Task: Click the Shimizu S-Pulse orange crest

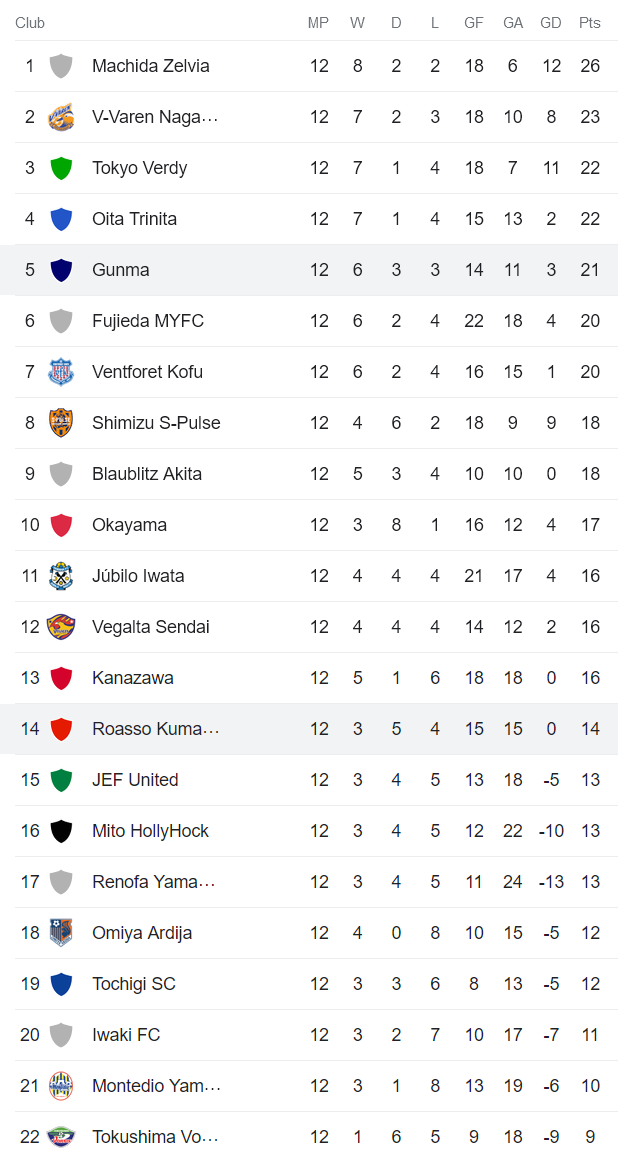Action: pos(61,423)
